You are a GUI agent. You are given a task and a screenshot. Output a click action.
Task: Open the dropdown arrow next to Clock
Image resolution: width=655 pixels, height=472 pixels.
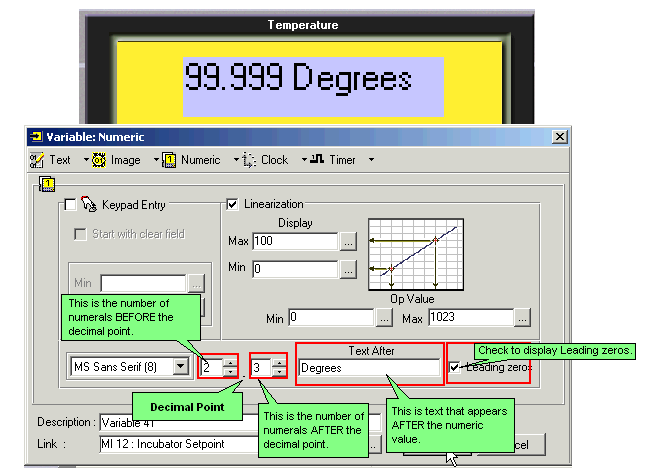(x=299, y=160)
